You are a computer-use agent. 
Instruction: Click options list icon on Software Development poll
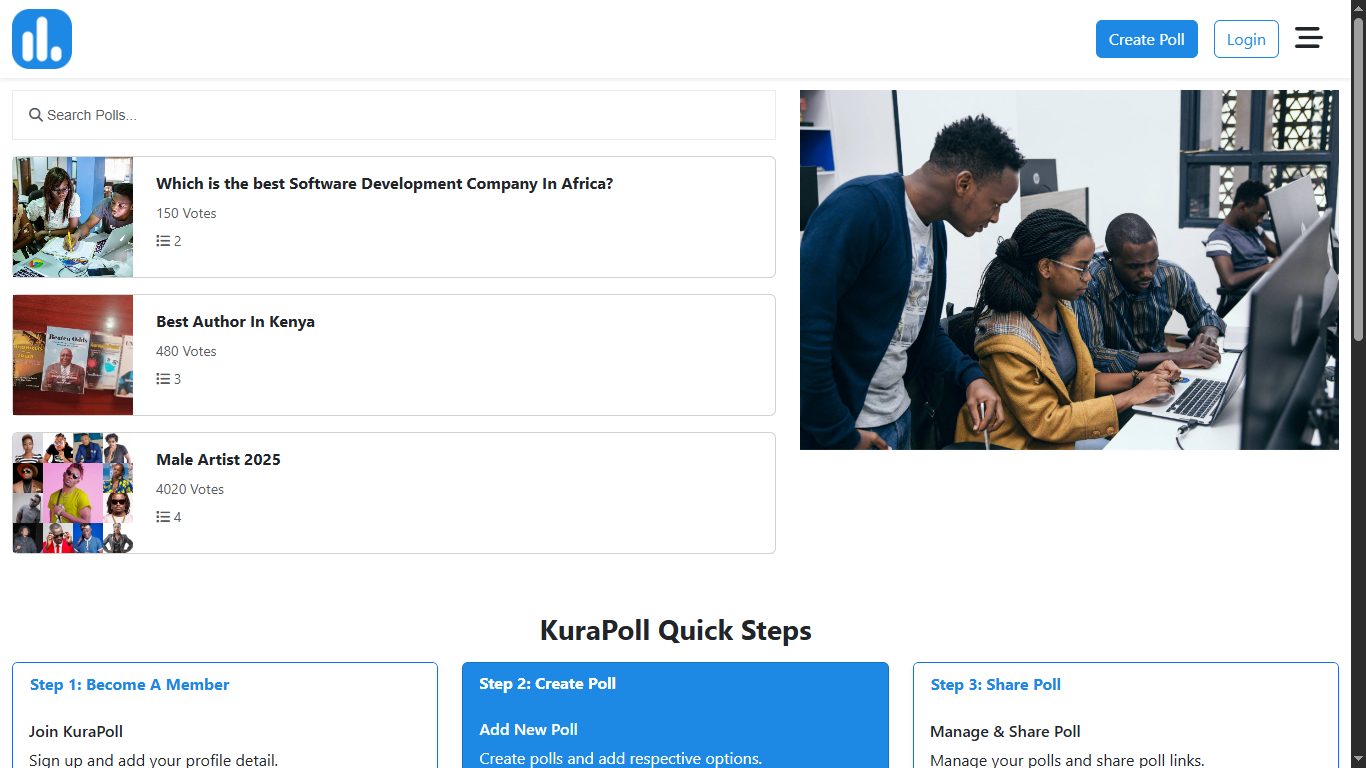163,241
